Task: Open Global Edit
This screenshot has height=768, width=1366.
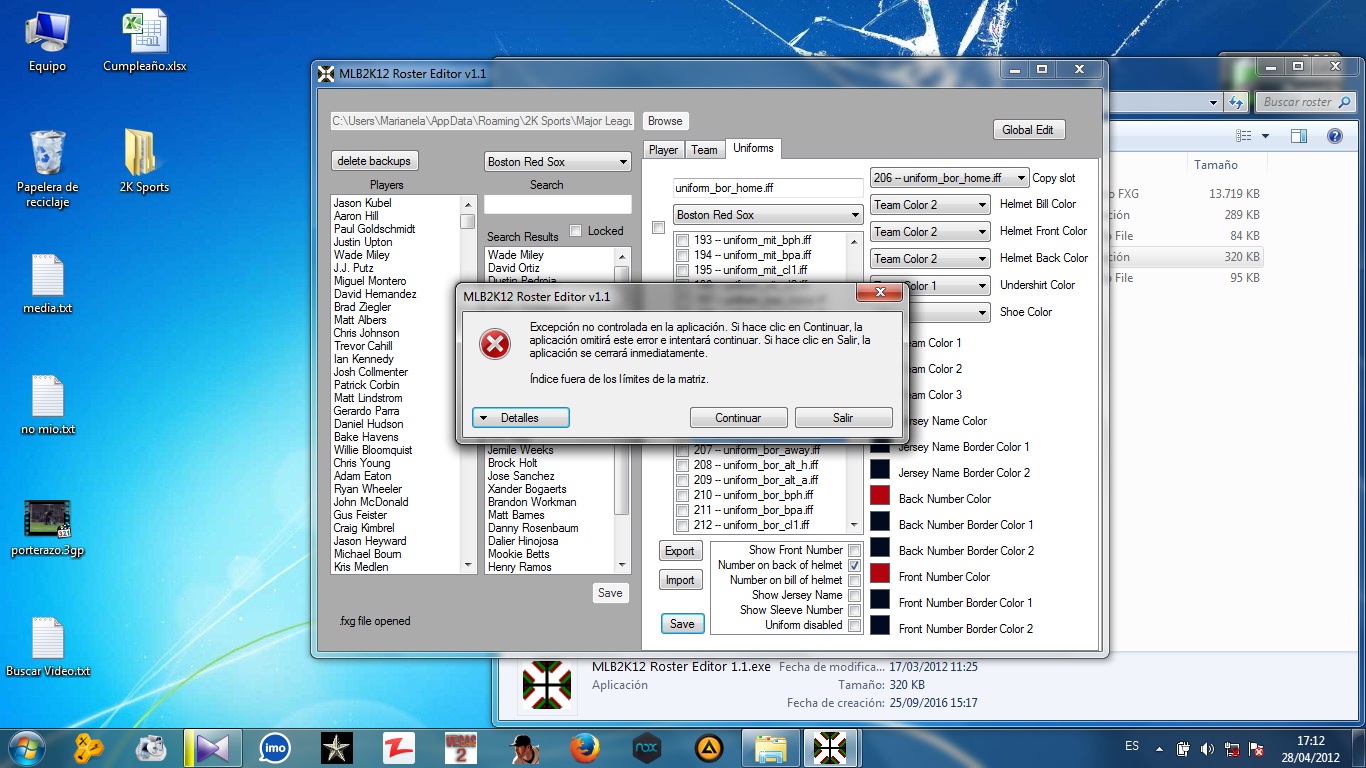Action: (1028, 130)
